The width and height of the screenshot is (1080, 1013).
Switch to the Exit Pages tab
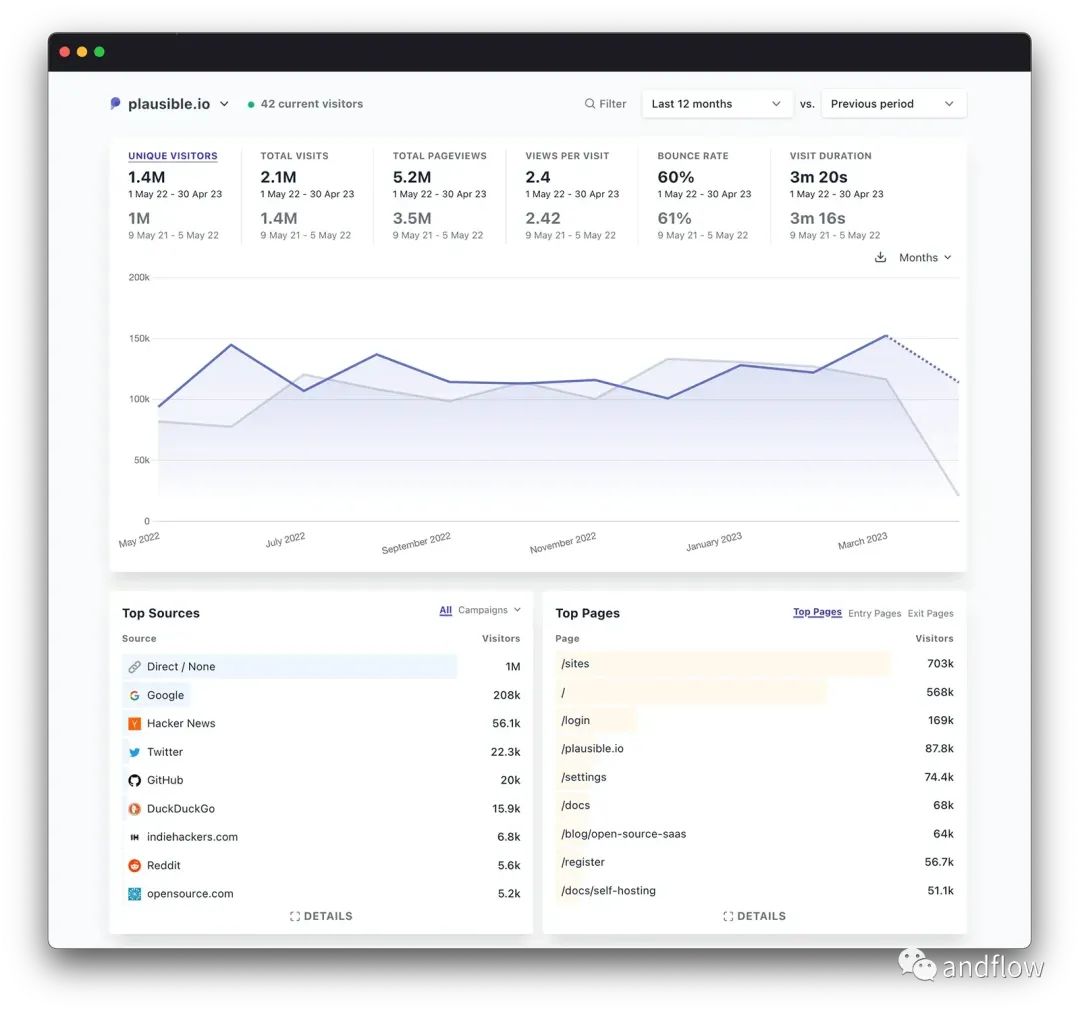(x=930, y=613)
